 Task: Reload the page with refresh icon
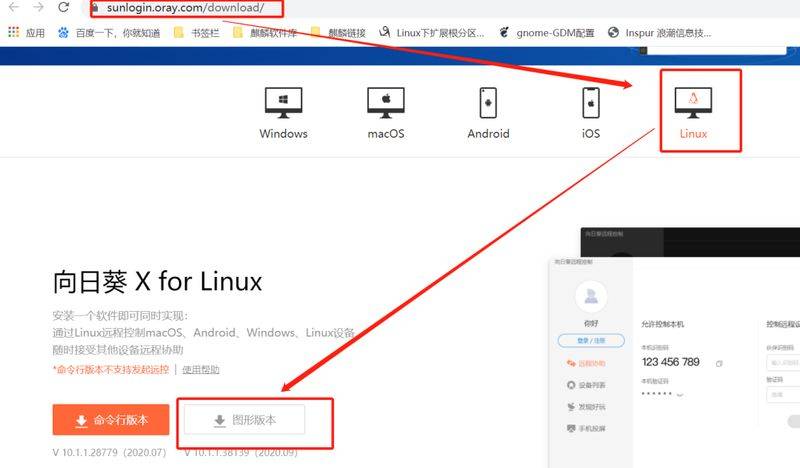(63, 7)
